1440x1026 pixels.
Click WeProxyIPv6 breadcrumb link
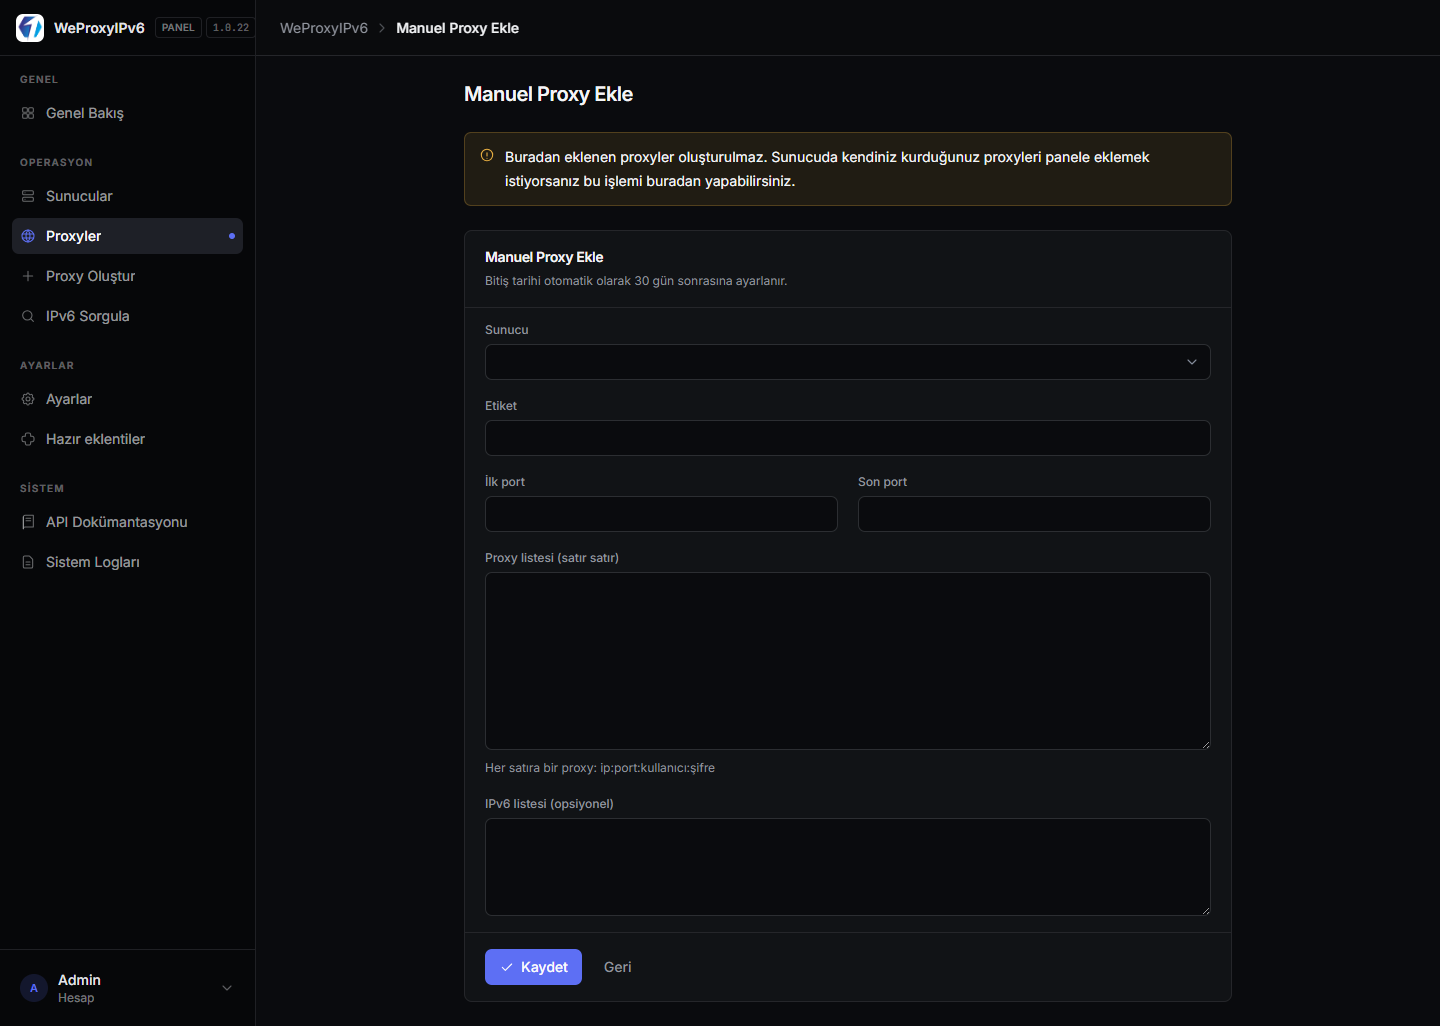[324, 28]
